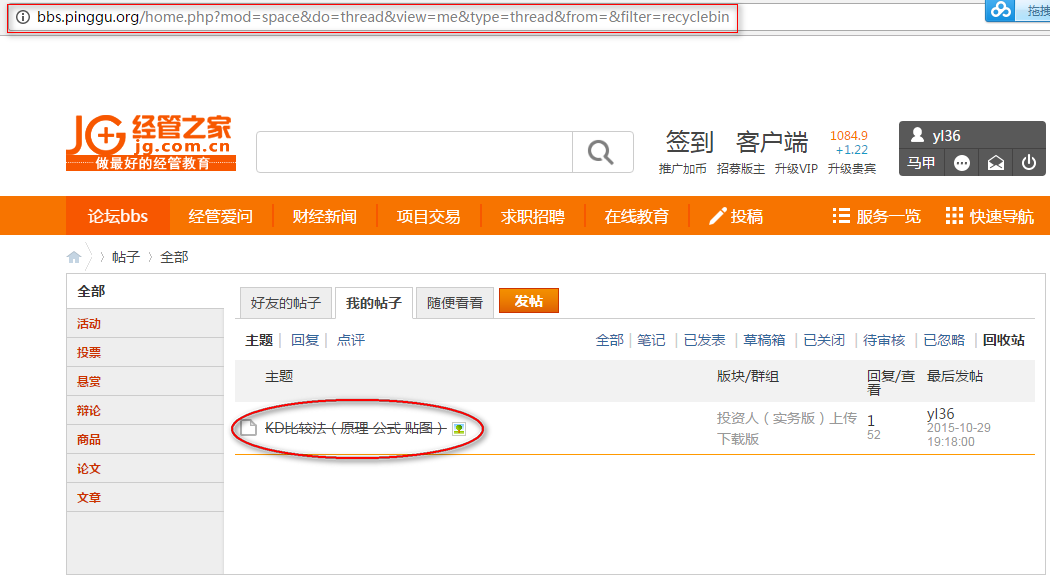1050x582 pixels.
Task: Click the pencil 投稿 nav item
Action: [737, 216]
